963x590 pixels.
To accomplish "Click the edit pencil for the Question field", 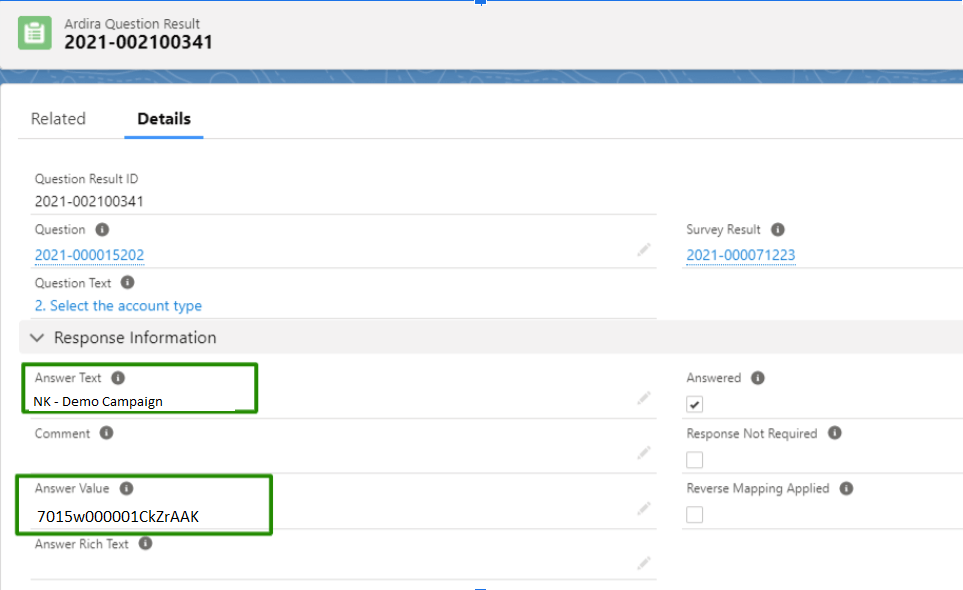I will point(644,249).
